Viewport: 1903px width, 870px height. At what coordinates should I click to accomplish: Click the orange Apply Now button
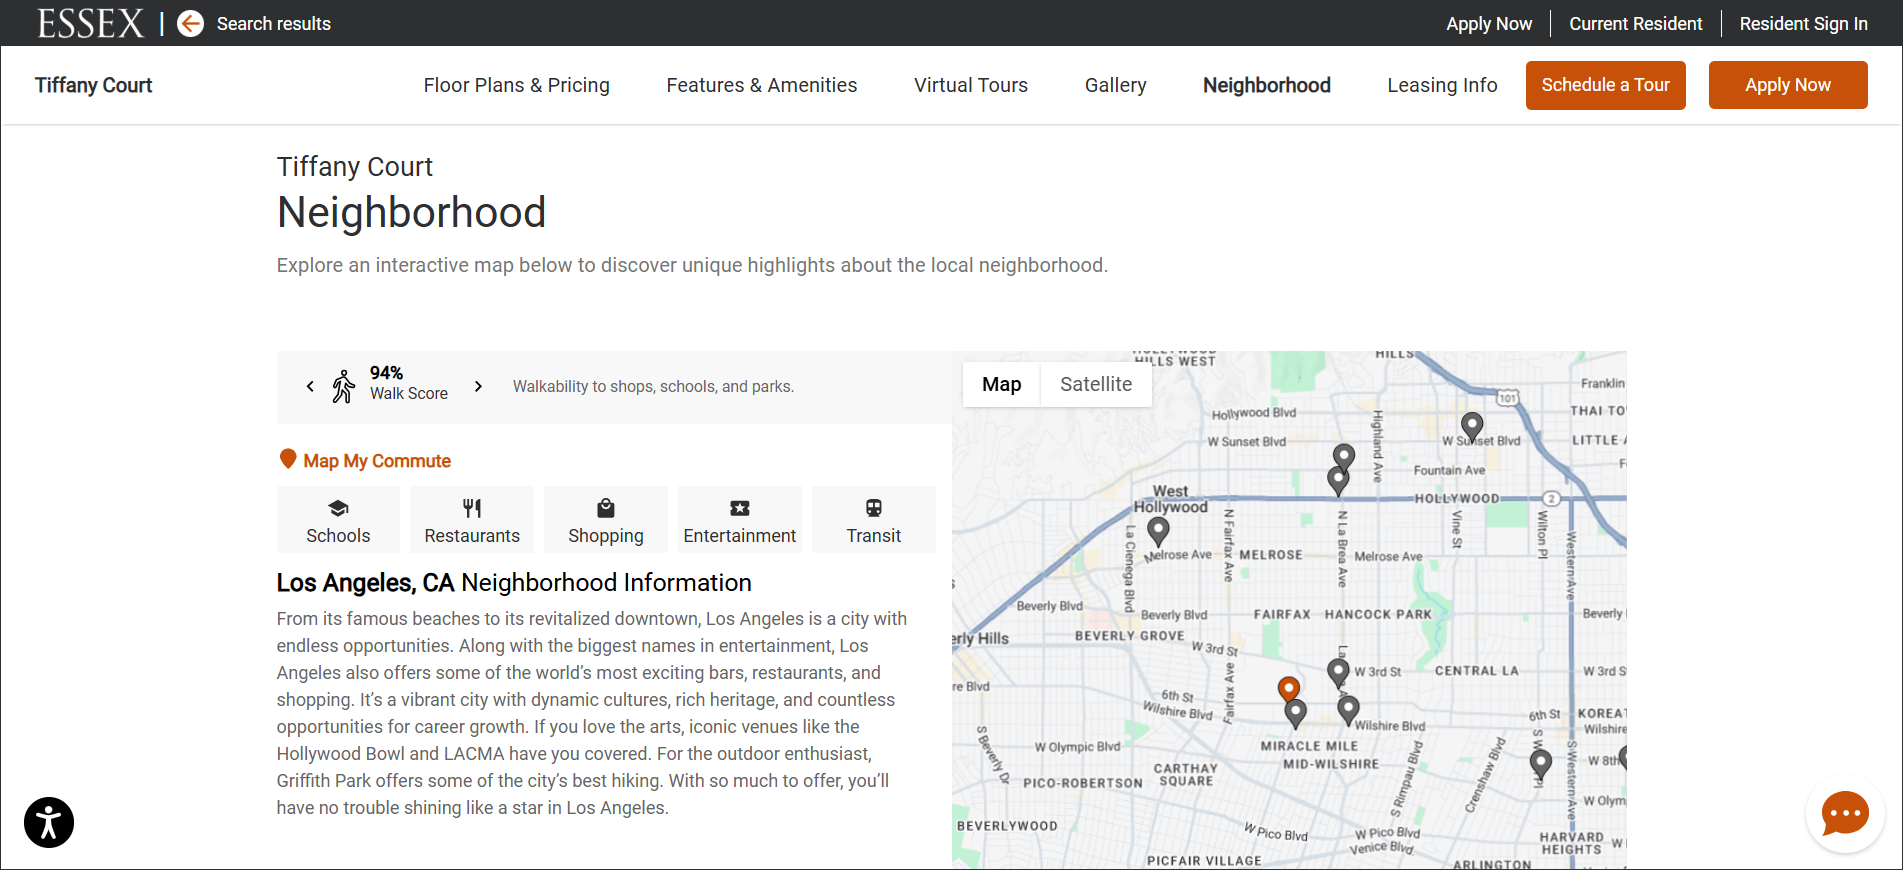coord(1787,86)
